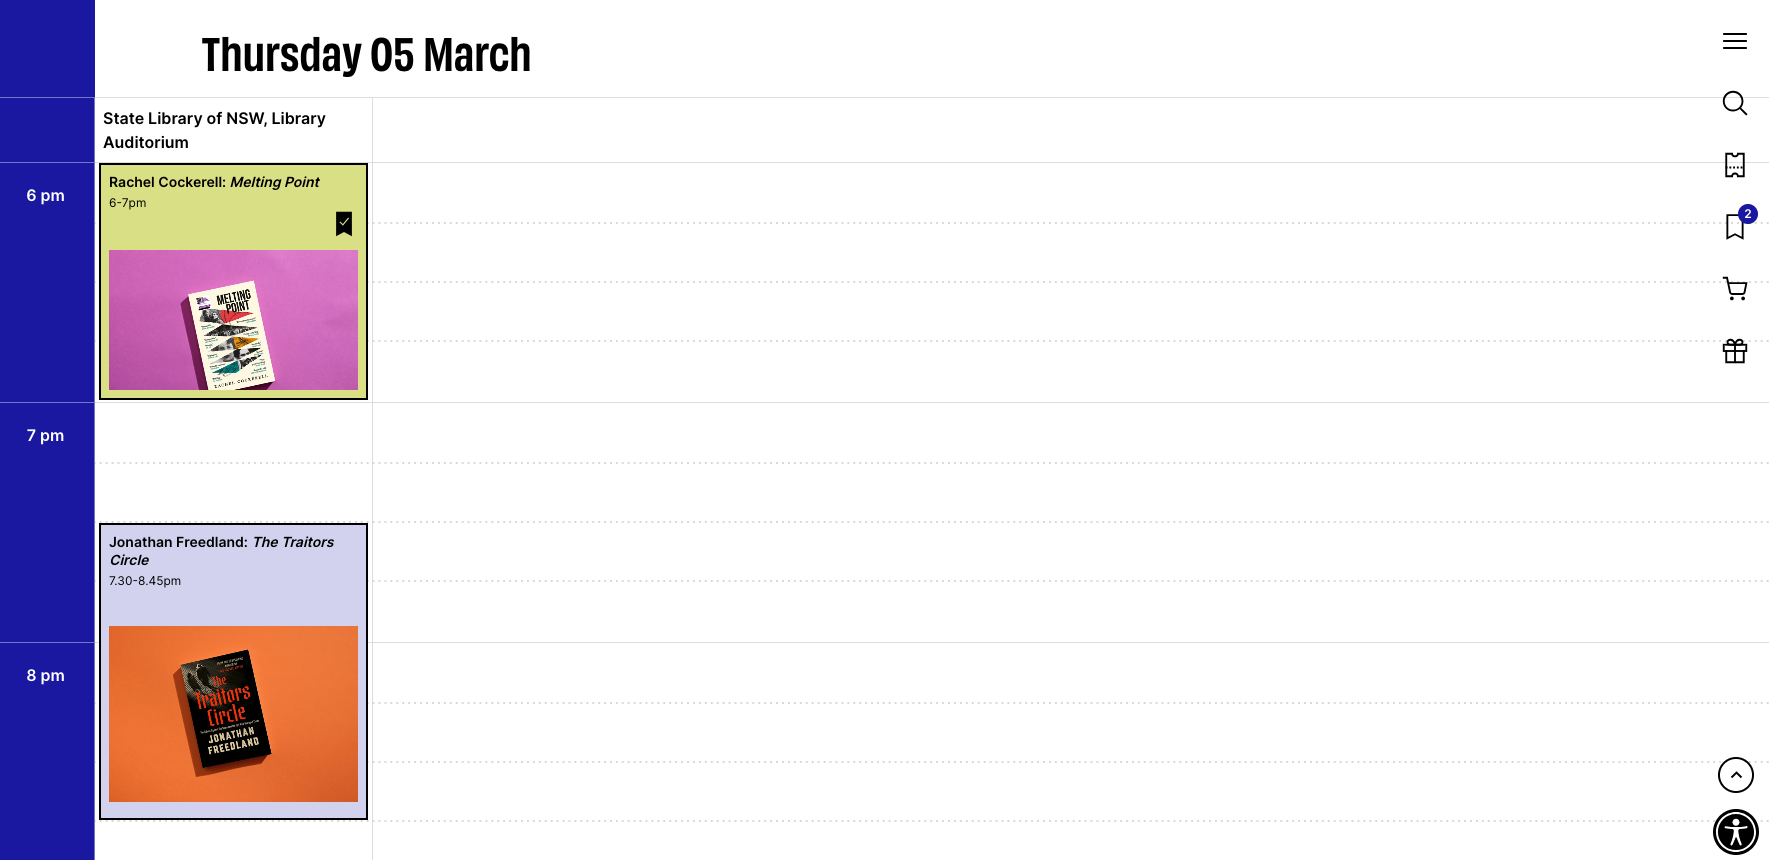Open the hamburger main menu
This screenshot has width=1769, height=860.
pyautogui.click(x=1734, y=41)
